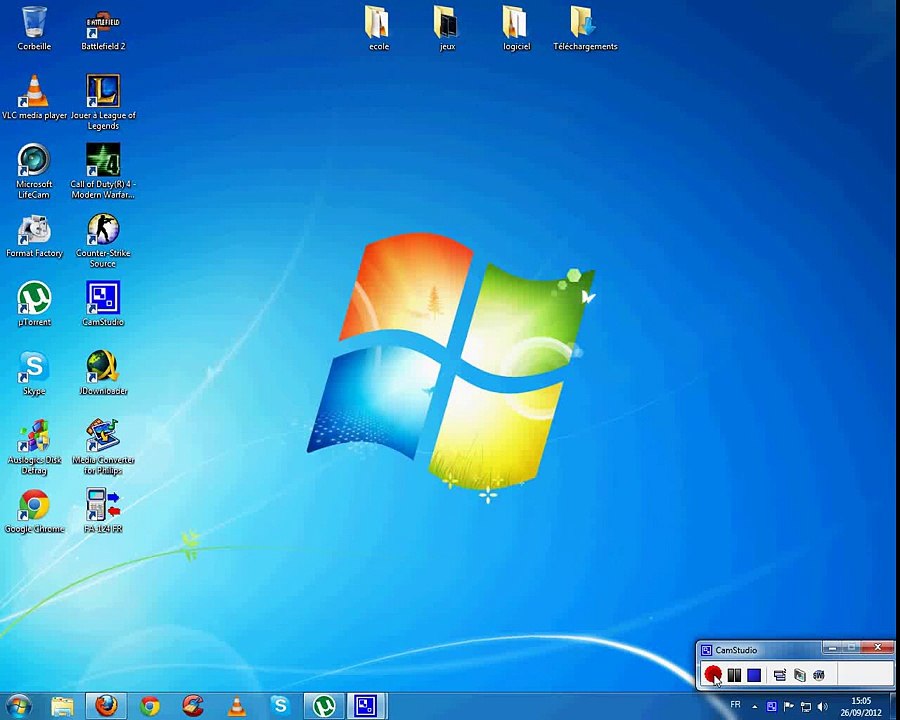Select the jeux folder

(x=447, y=28)
